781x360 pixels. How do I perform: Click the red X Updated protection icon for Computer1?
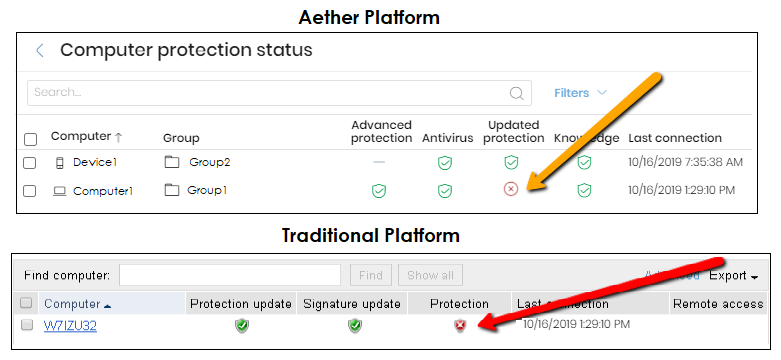point(511,189)
